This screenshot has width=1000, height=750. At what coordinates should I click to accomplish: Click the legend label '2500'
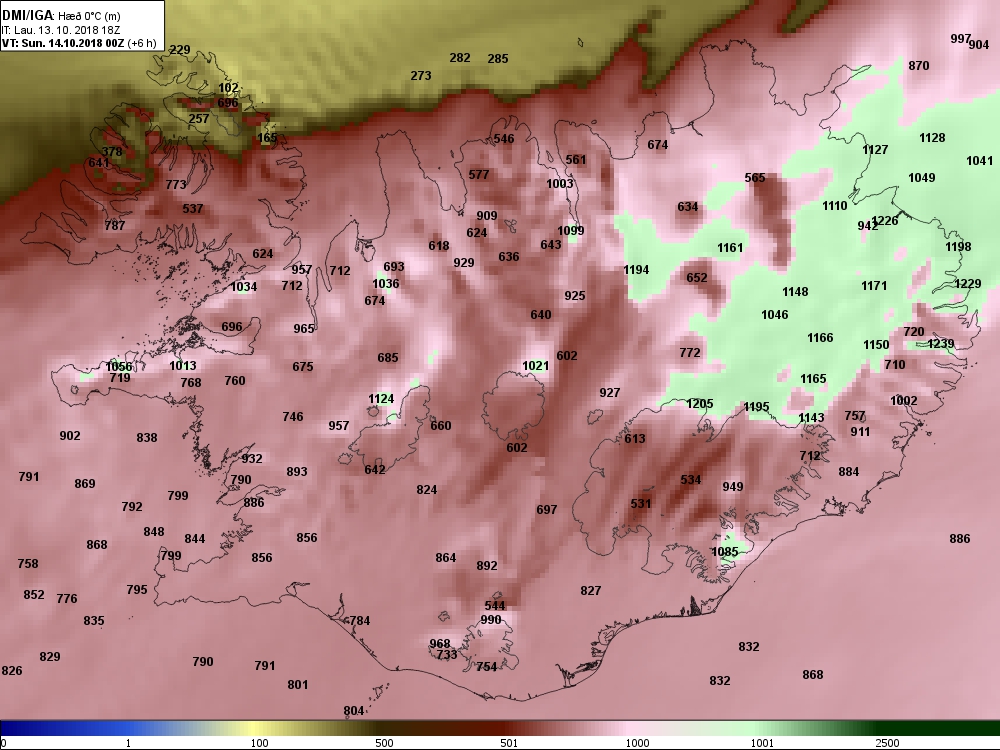coord(886,743)
